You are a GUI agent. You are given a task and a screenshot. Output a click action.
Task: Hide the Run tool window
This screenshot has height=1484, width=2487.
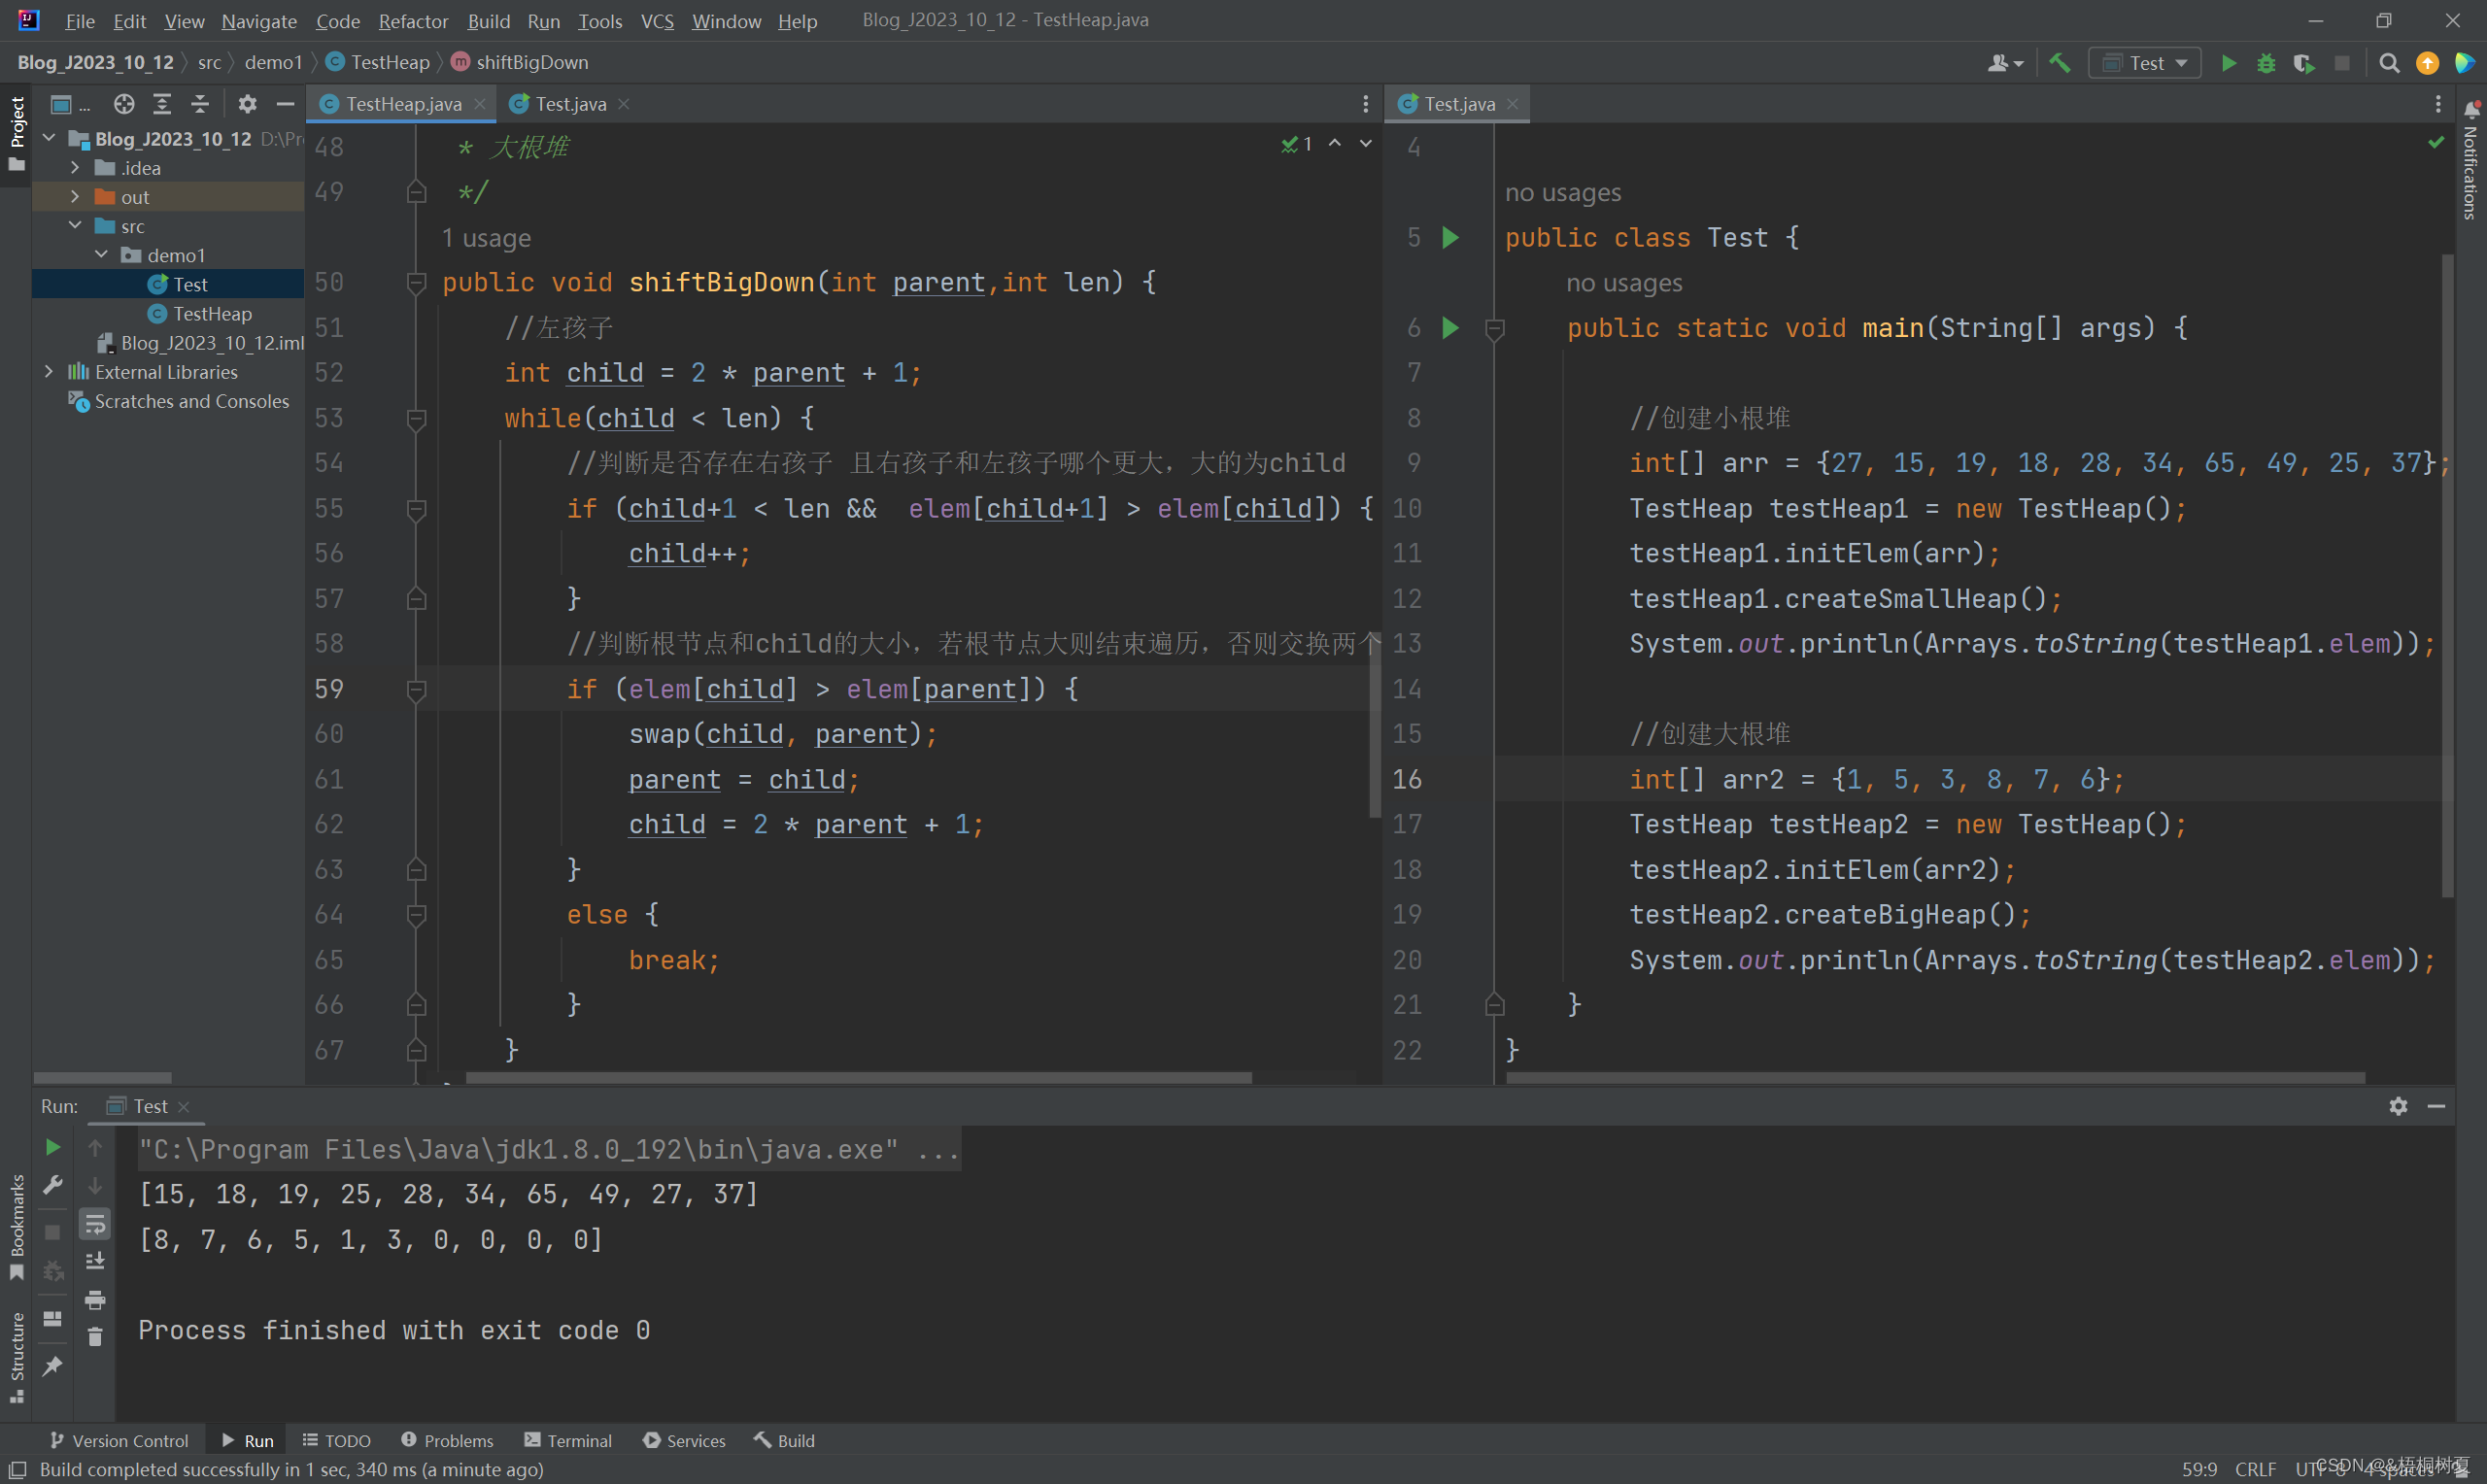pyautogui.click(x=2436, y=1106)
